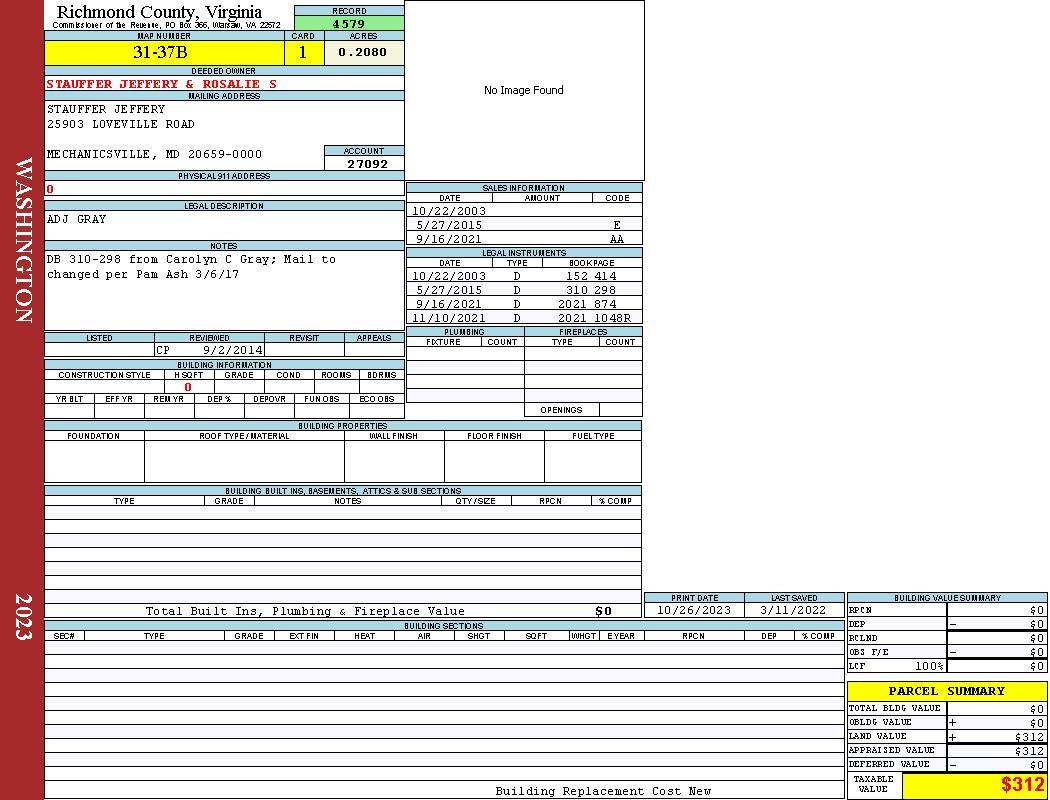Image resolution: width=1050 pixels, height=800 pixels.
Task: Click the reviewed date 9/2/2014
Action: (232, 351)
